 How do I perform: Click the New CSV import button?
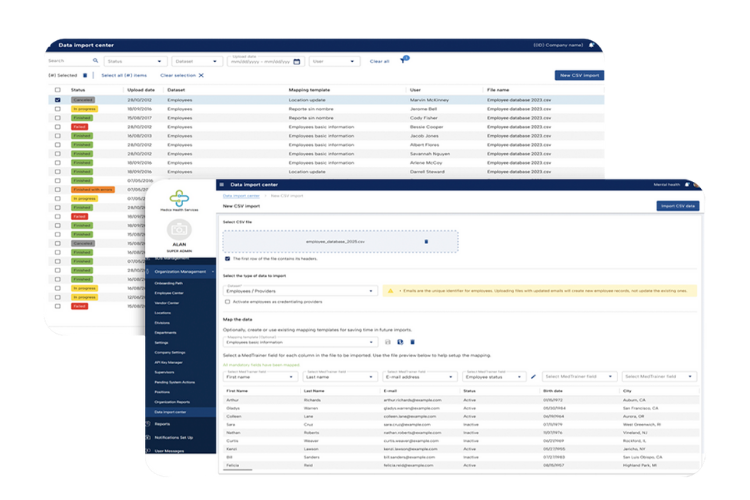(580, 75)
